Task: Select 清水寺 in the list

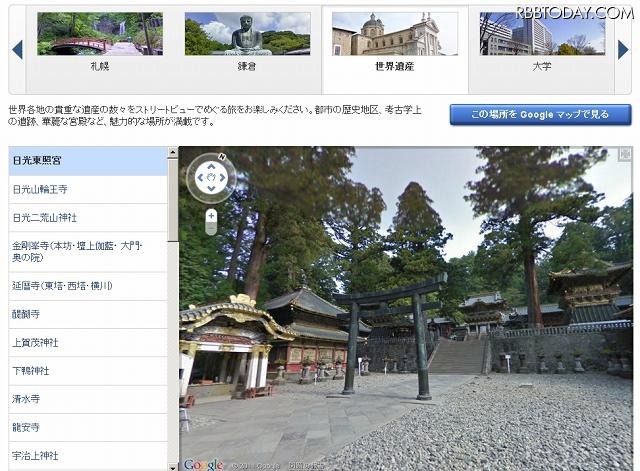Action: coord(88,399)
